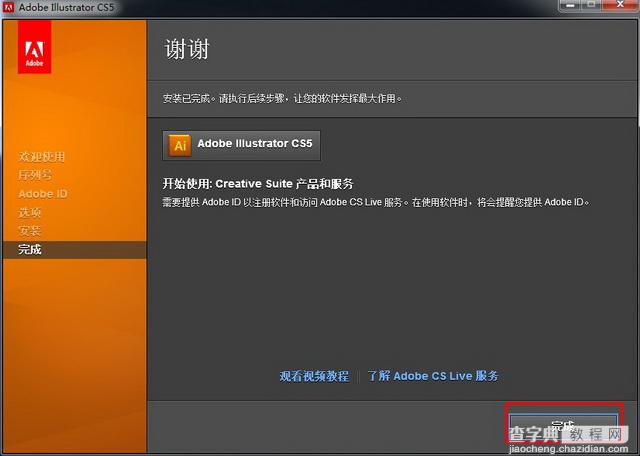The width and height of the screenshot is (640, 456).
Task: Click the Adobe Illustrator CS5 window title
Action: (x=66, y=7)
